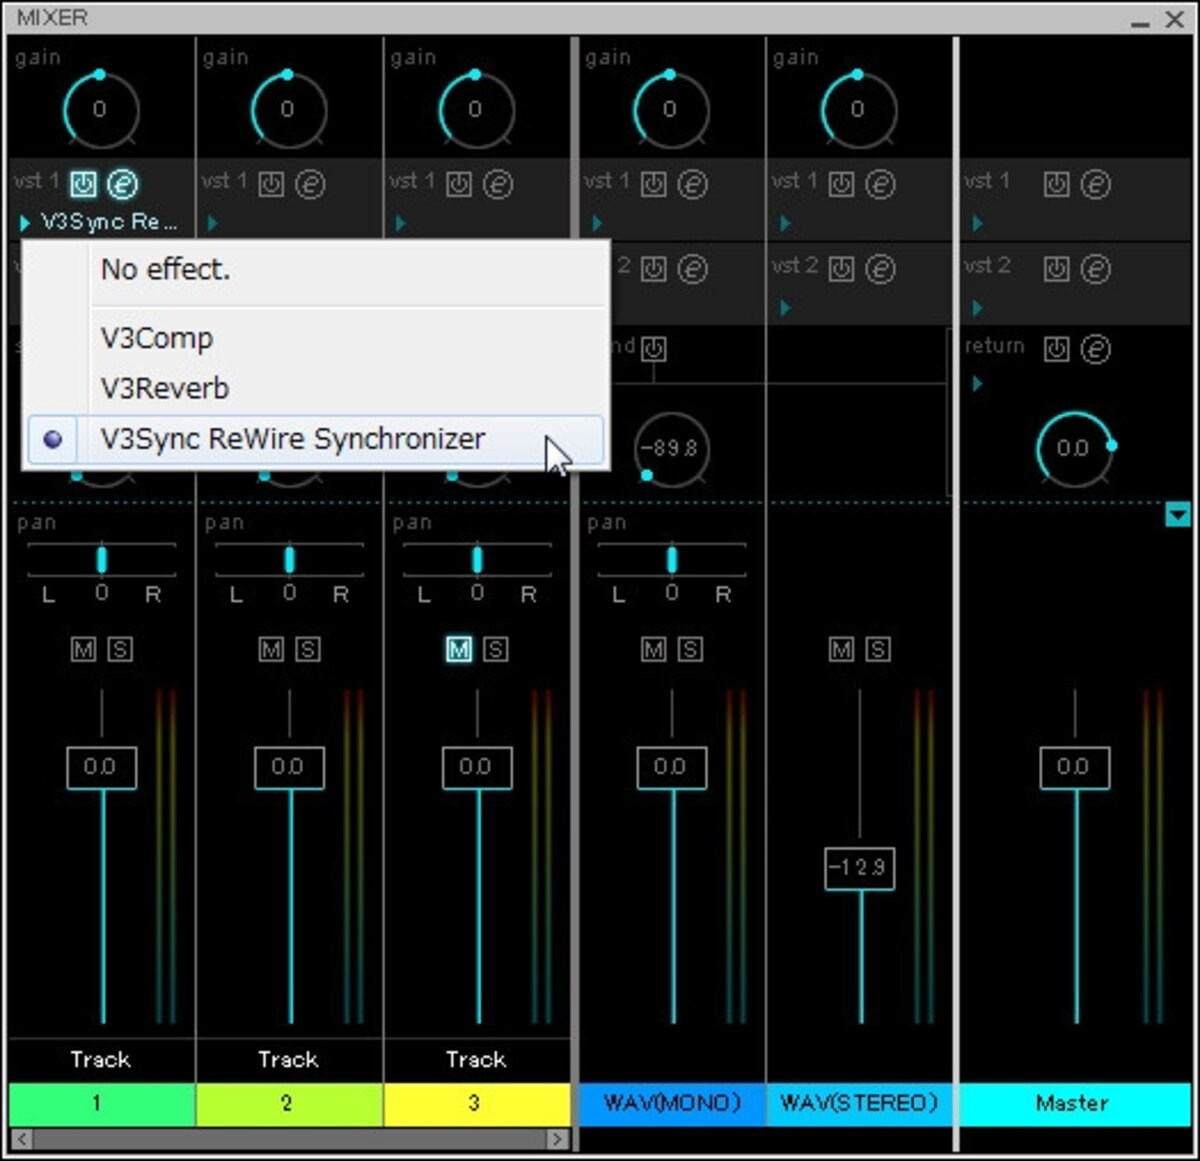Toggle Master vst 2 power icon

[1056, 268]
